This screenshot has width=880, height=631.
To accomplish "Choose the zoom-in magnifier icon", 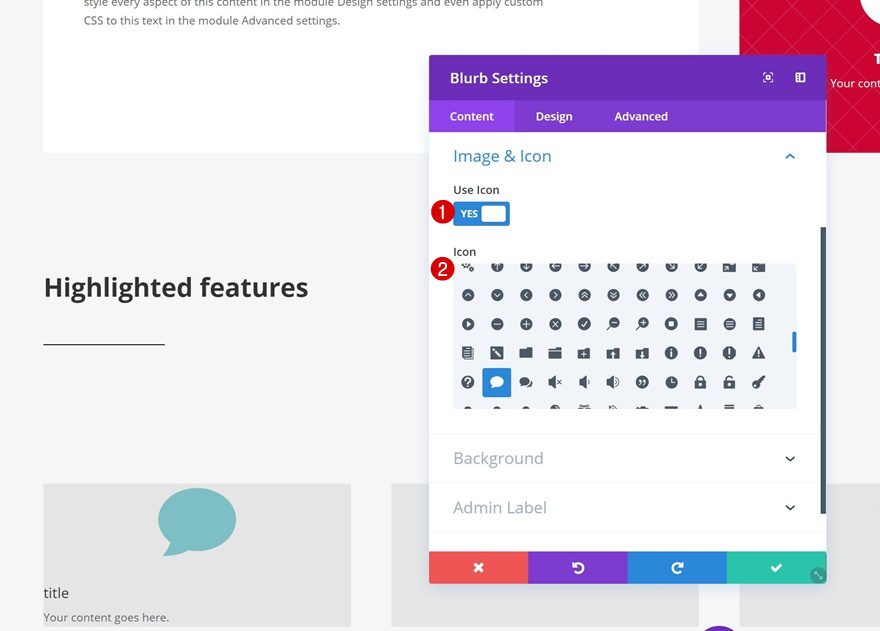I will (641, 323).
